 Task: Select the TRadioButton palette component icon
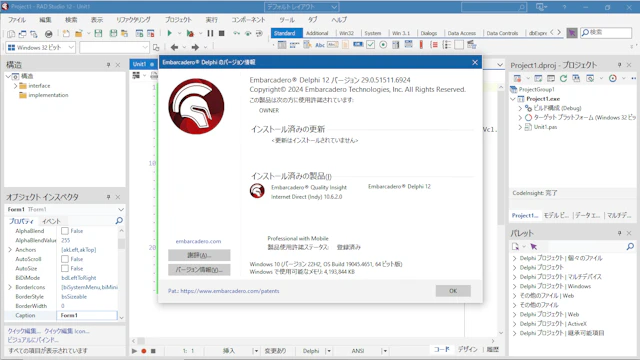[x=383, y=45]
